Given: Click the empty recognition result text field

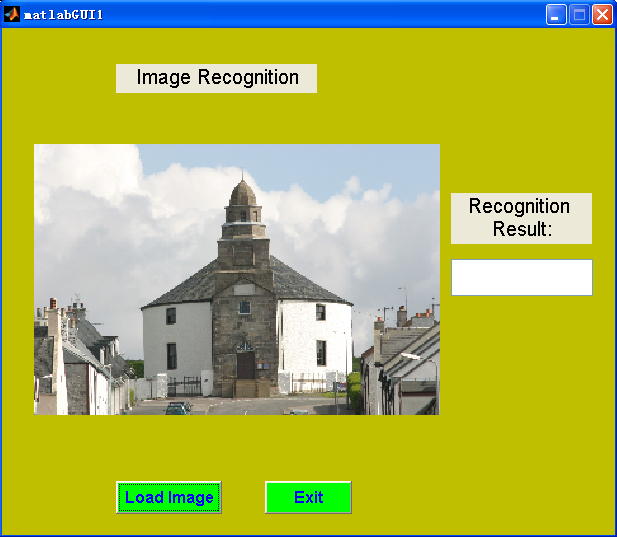Looking at the screenshot, I should coord(522,277).
